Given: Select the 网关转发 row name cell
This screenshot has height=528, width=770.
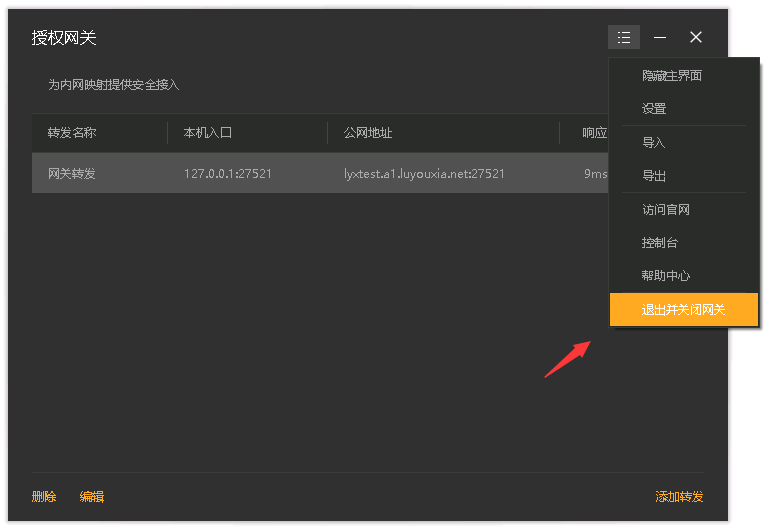Looking at the screenshot, I should coord(72,173).
